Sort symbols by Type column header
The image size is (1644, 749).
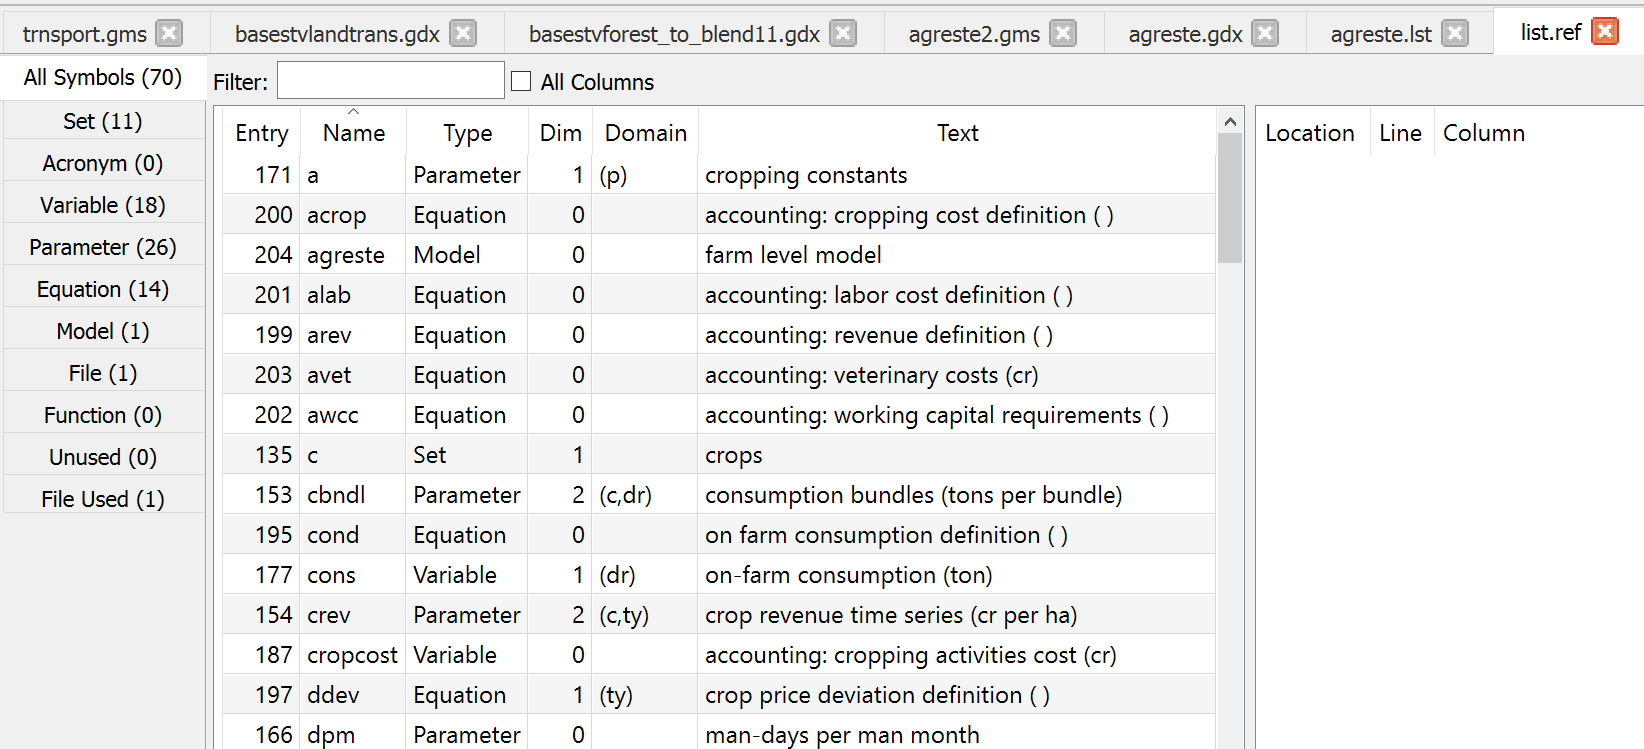coord(467,133)
